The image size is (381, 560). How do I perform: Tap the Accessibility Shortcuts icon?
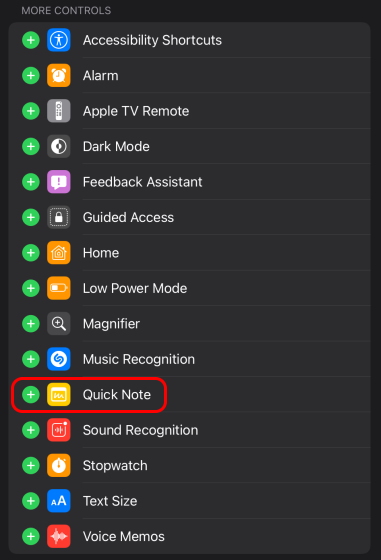pos(59,40)
